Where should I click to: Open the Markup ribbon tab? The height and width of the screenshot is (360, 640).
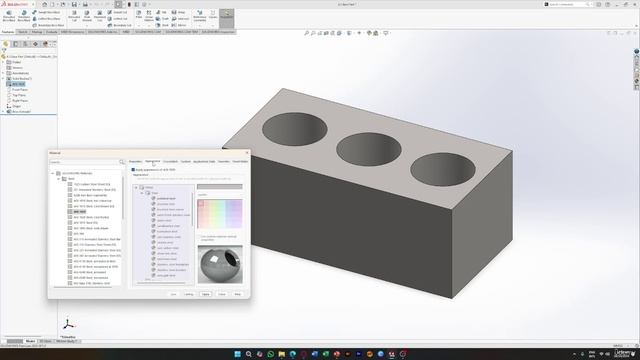pyautogui.click(x=37, y=32)
